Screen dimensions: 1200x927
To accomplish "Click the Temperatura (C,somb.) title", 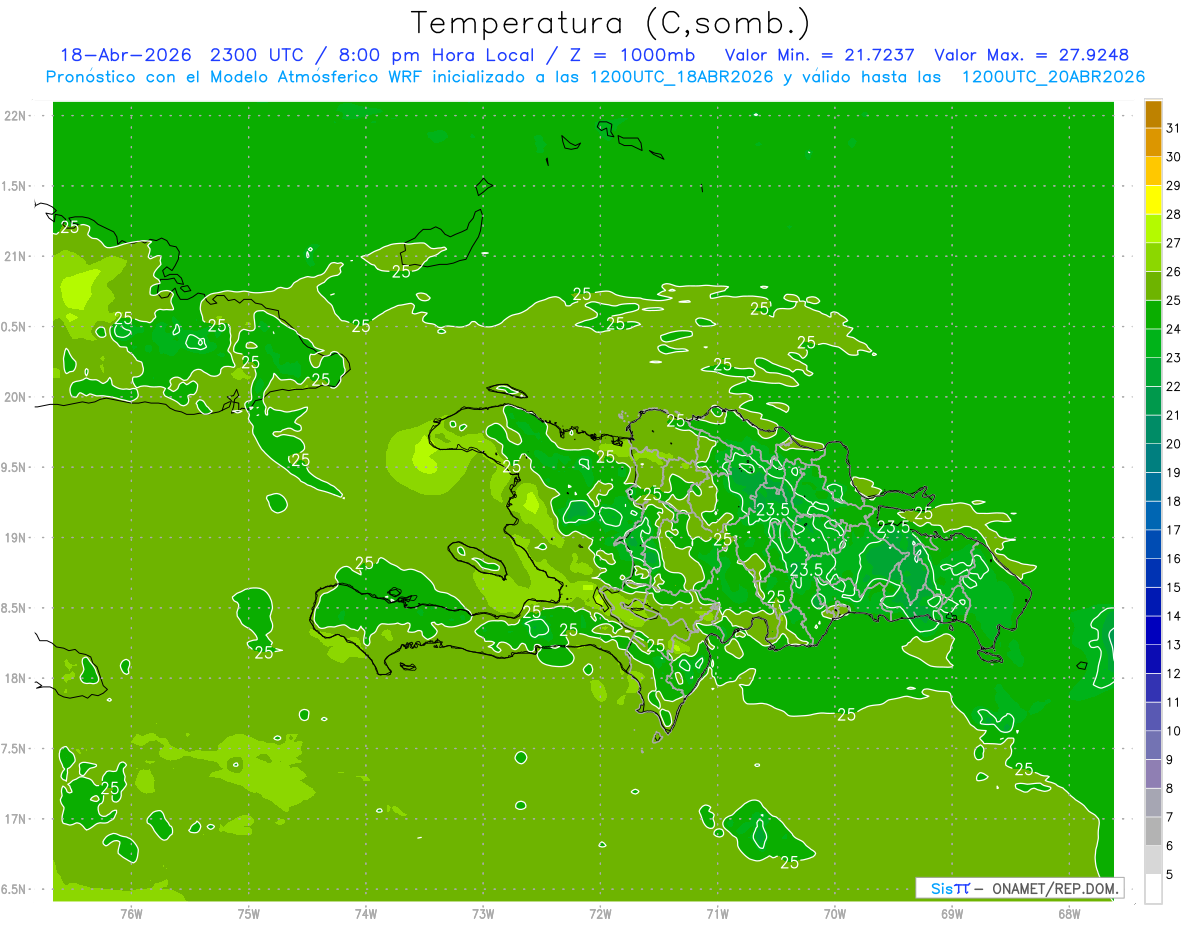I will pos(611,23).
